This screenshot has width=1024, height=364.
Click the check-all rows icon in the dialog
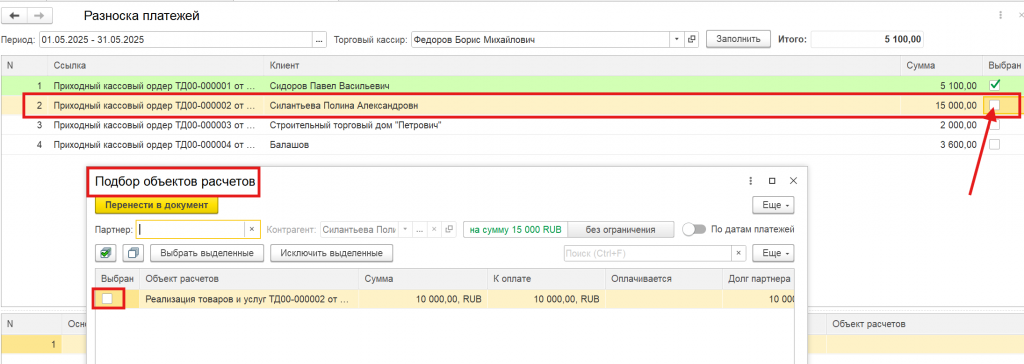105,252
